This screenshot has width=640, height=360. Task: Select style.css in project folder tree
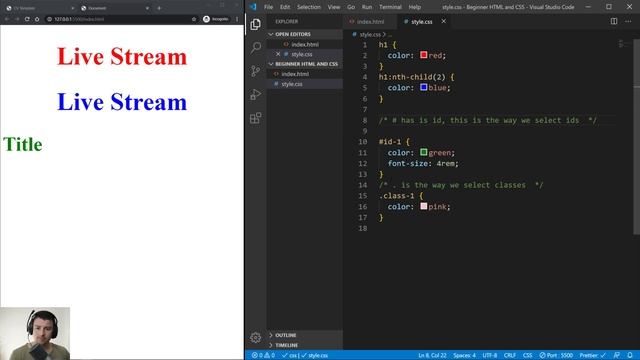(305, 84)
